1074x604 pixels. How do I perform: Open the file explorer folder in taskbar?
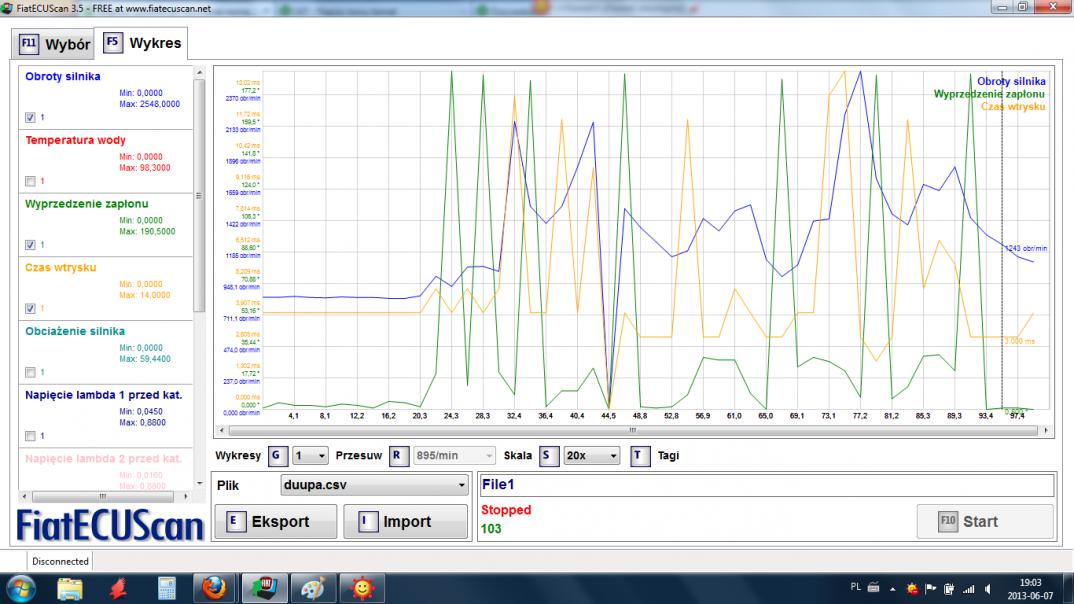[x=72, y=588]
